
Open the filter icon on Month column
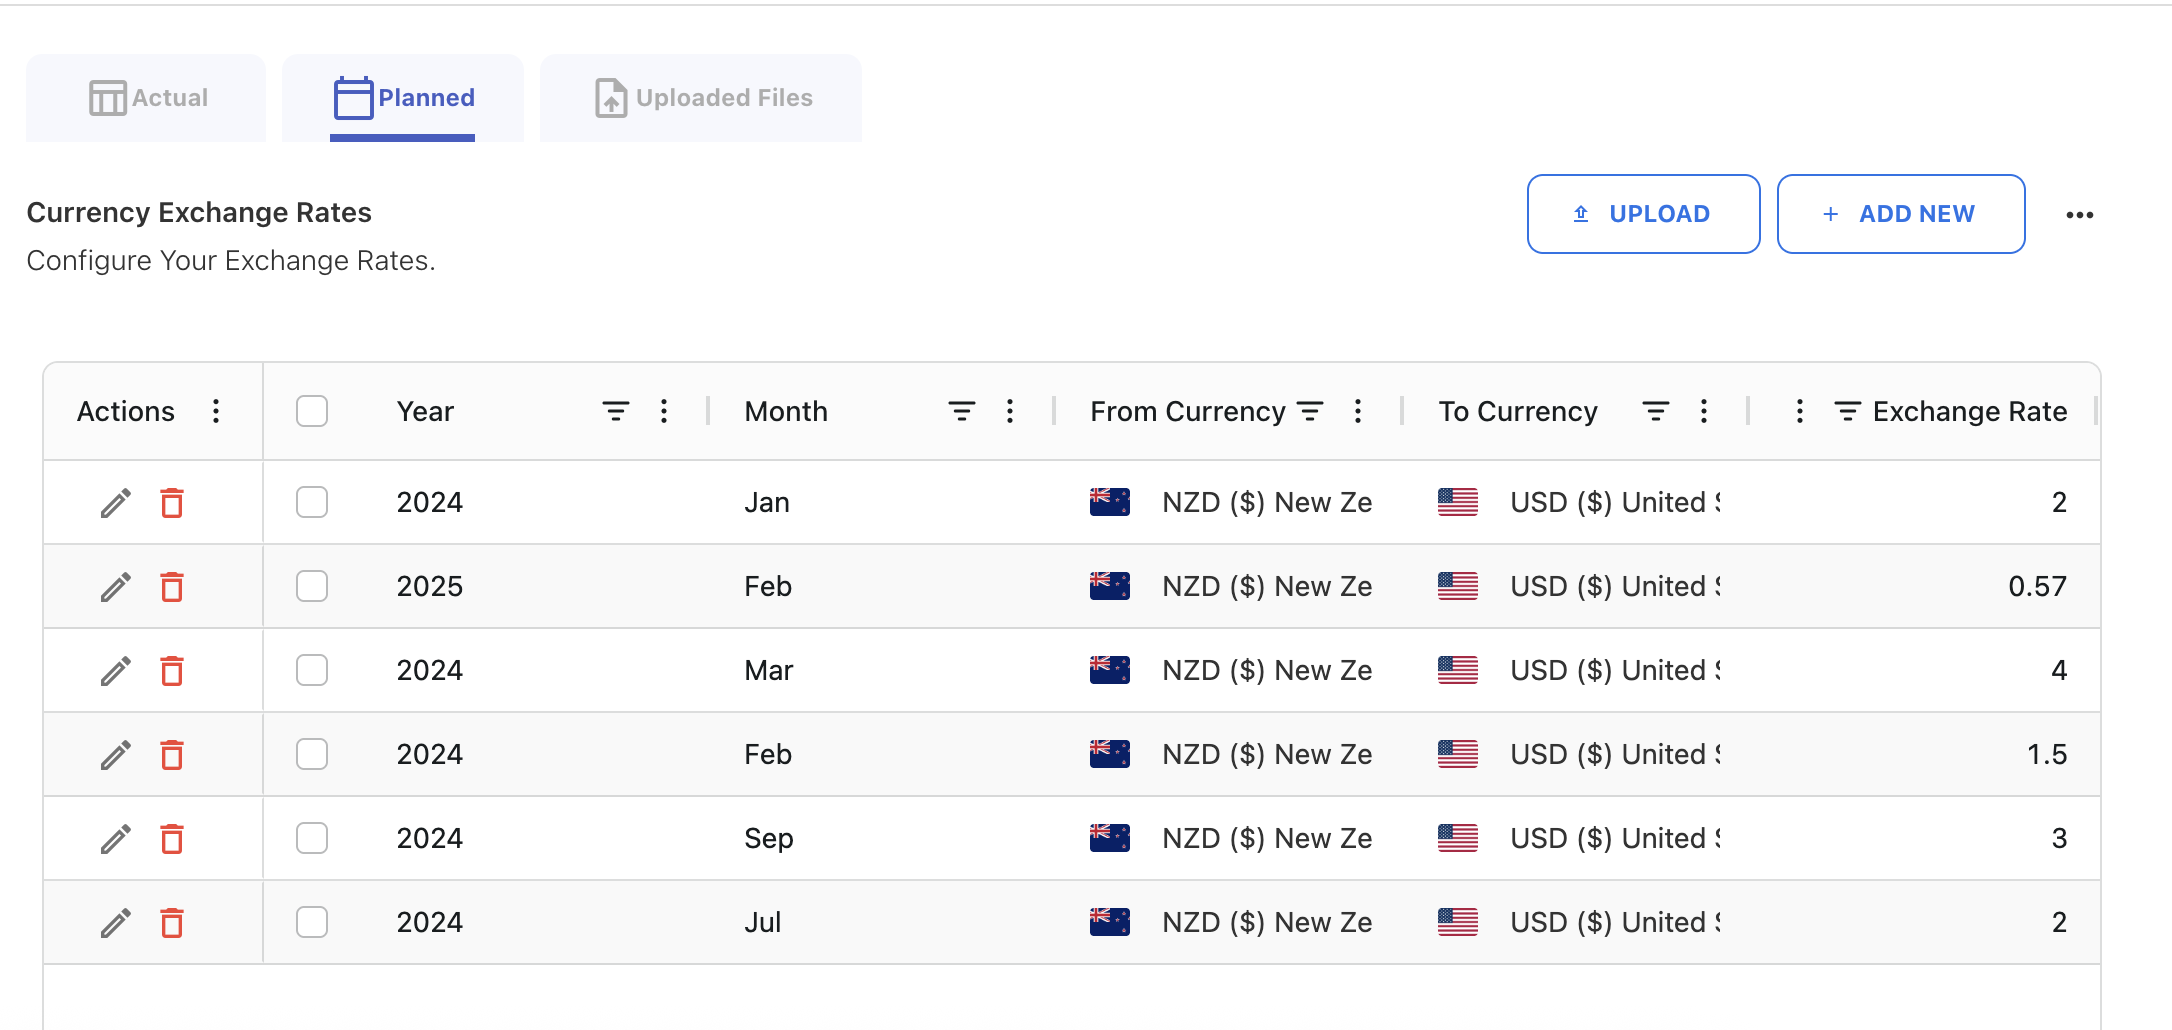coord(961,410)
